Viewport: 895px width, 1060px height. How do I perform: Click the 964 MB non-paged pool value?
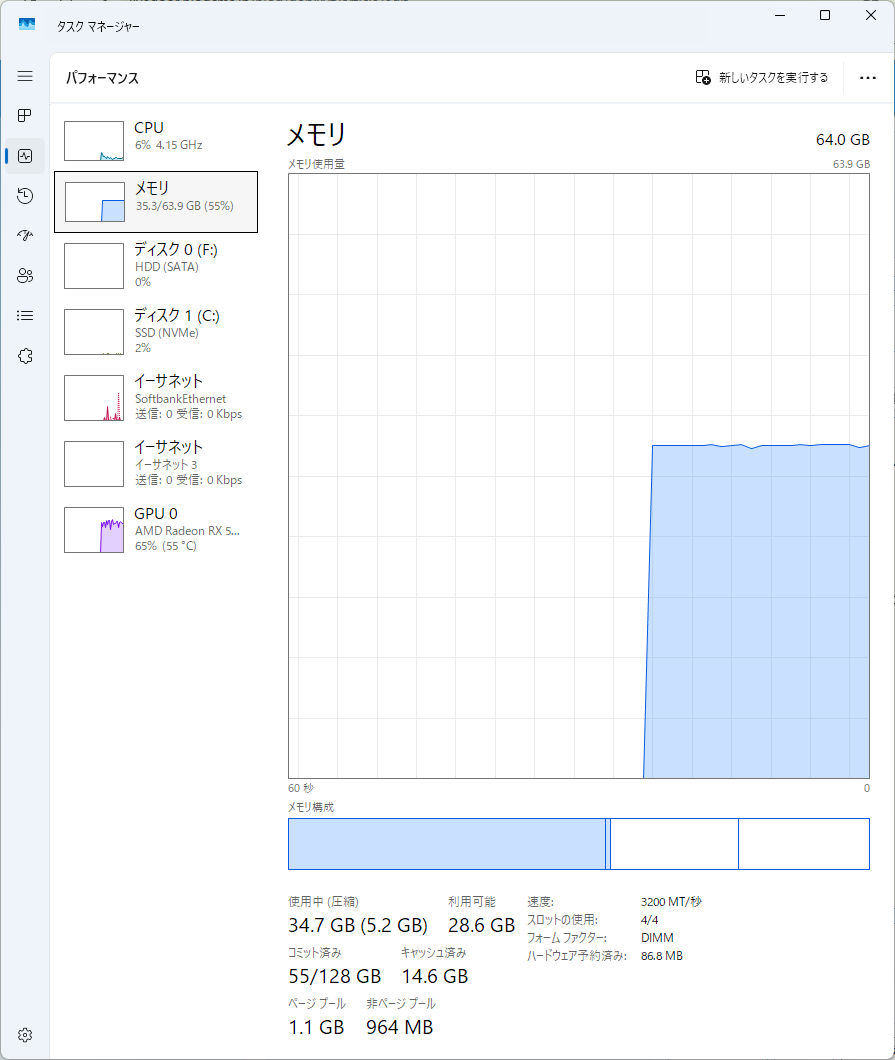[400, 1028]
